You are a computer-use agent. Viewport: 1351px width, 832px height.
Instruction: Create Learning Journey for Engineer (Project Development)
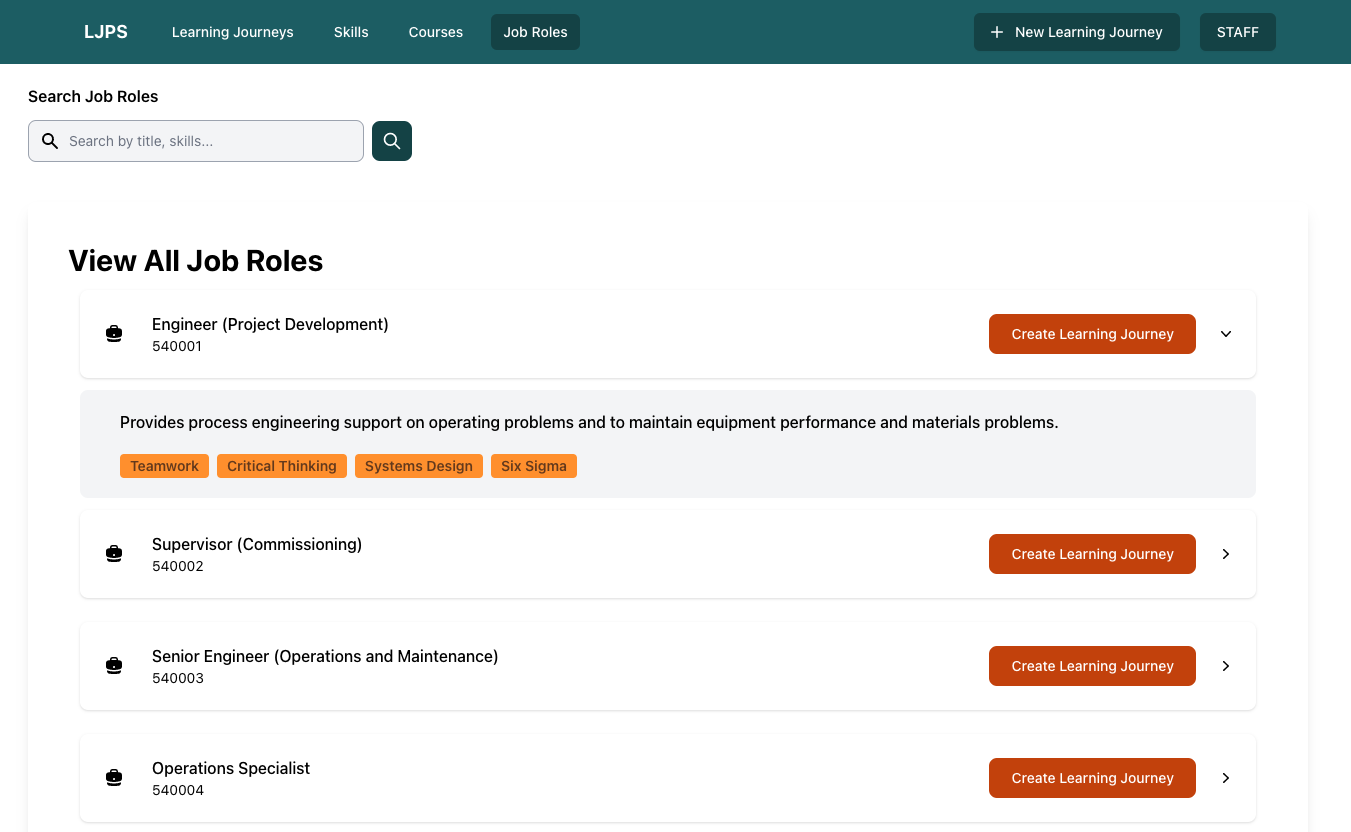pyautogui.click(x=1092, y=334)
